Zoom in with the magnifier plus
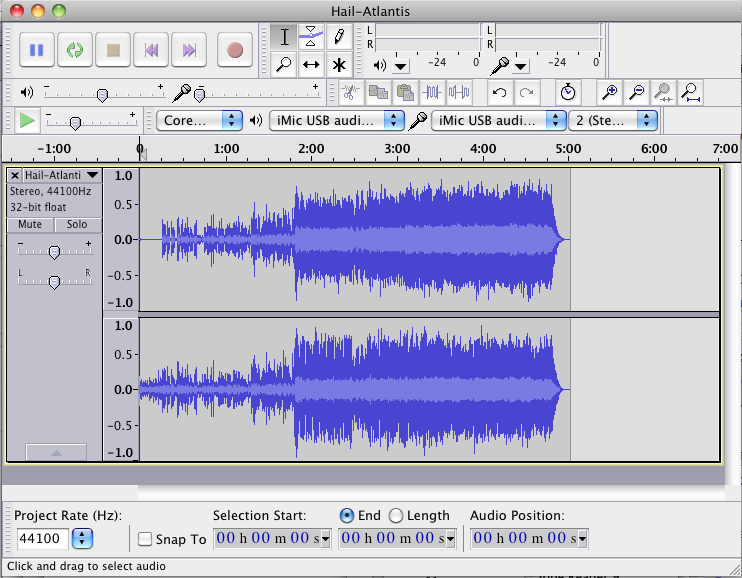 (x=609, y=92)
